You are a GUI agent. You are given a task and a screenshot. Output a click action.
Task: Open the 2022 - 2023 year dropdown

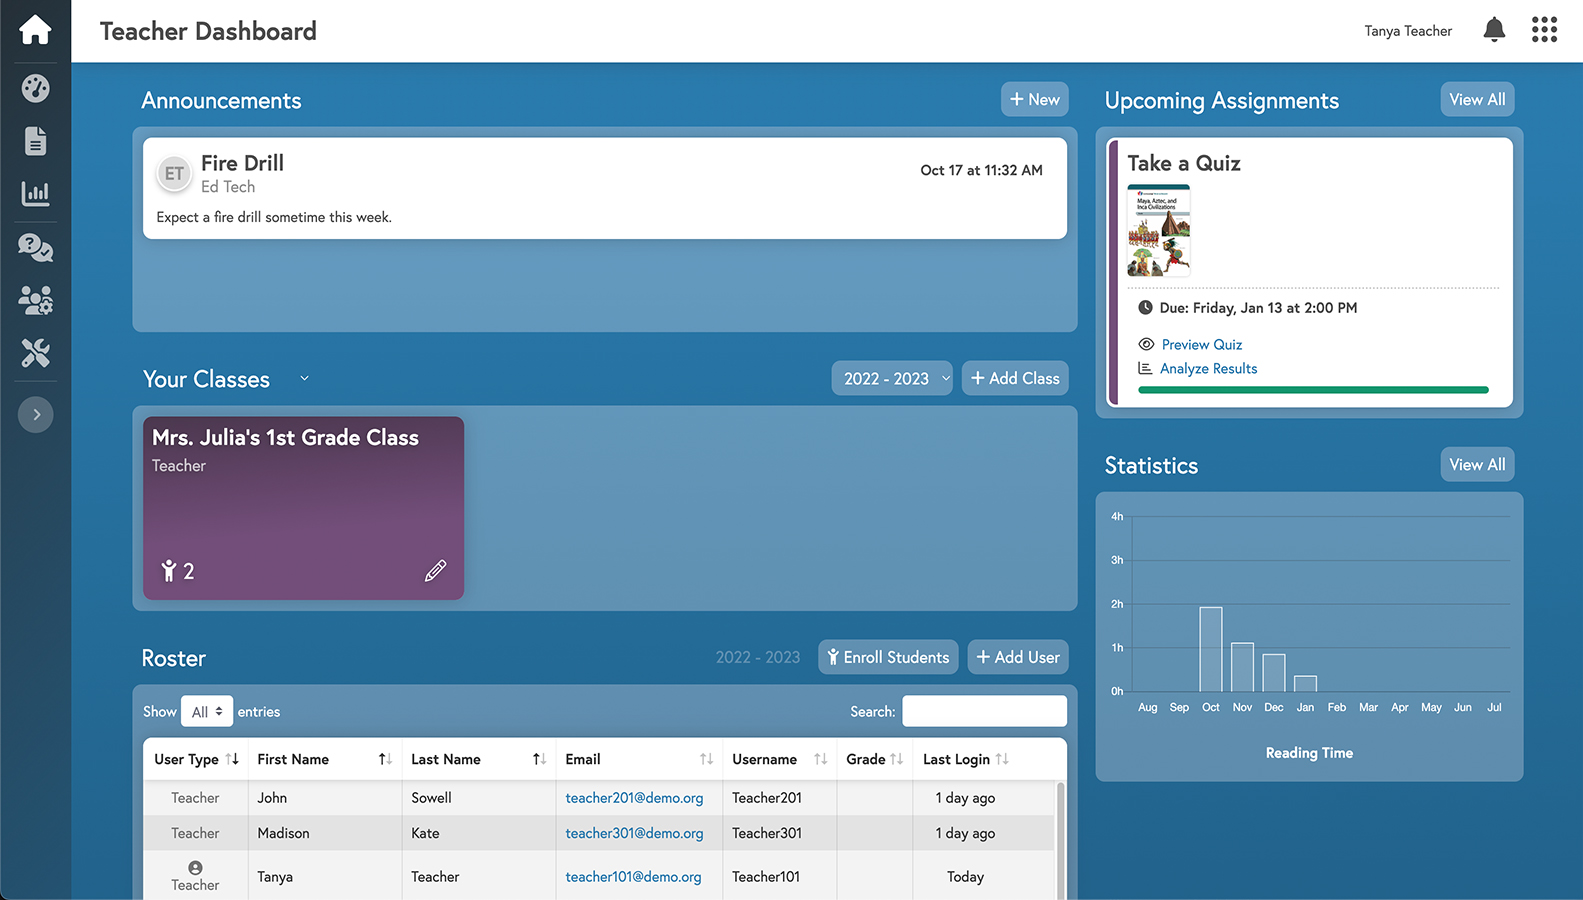891,379
